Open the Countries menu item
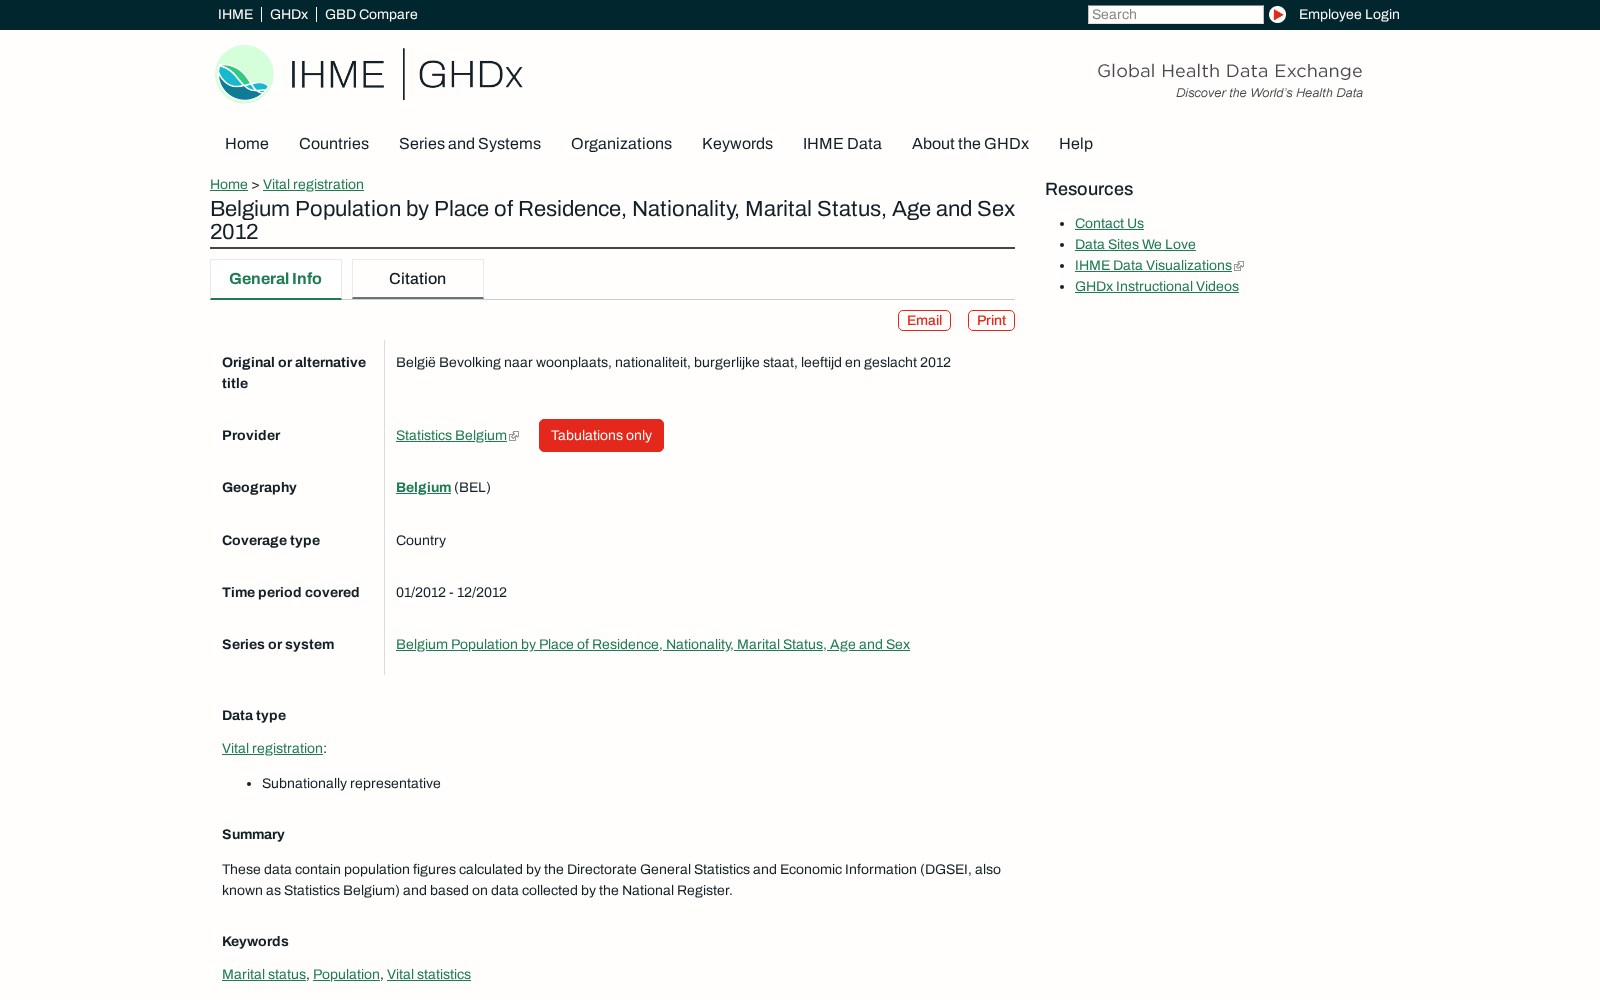The height and width of the screenshot is (1000, 1600). (334, 144)
